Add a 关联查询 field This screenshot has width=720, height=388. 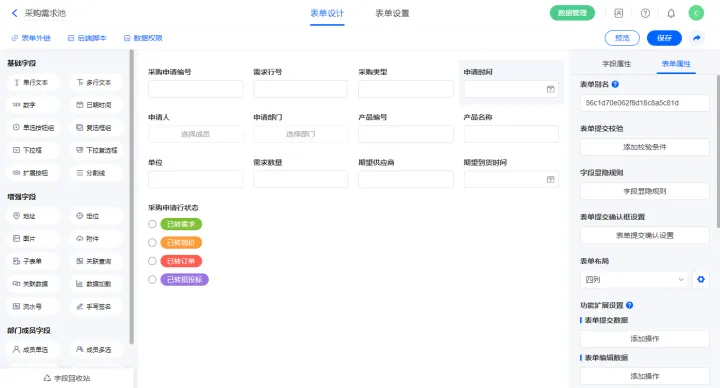(x=96, y=261)
